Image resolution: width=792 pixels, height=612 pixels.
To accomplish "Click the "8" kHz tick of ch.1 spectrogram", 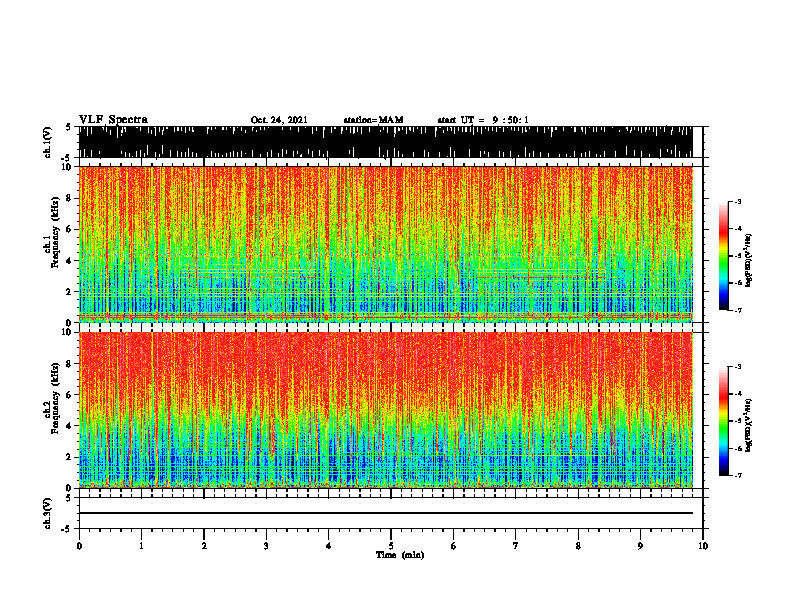I will pos(69,198).
